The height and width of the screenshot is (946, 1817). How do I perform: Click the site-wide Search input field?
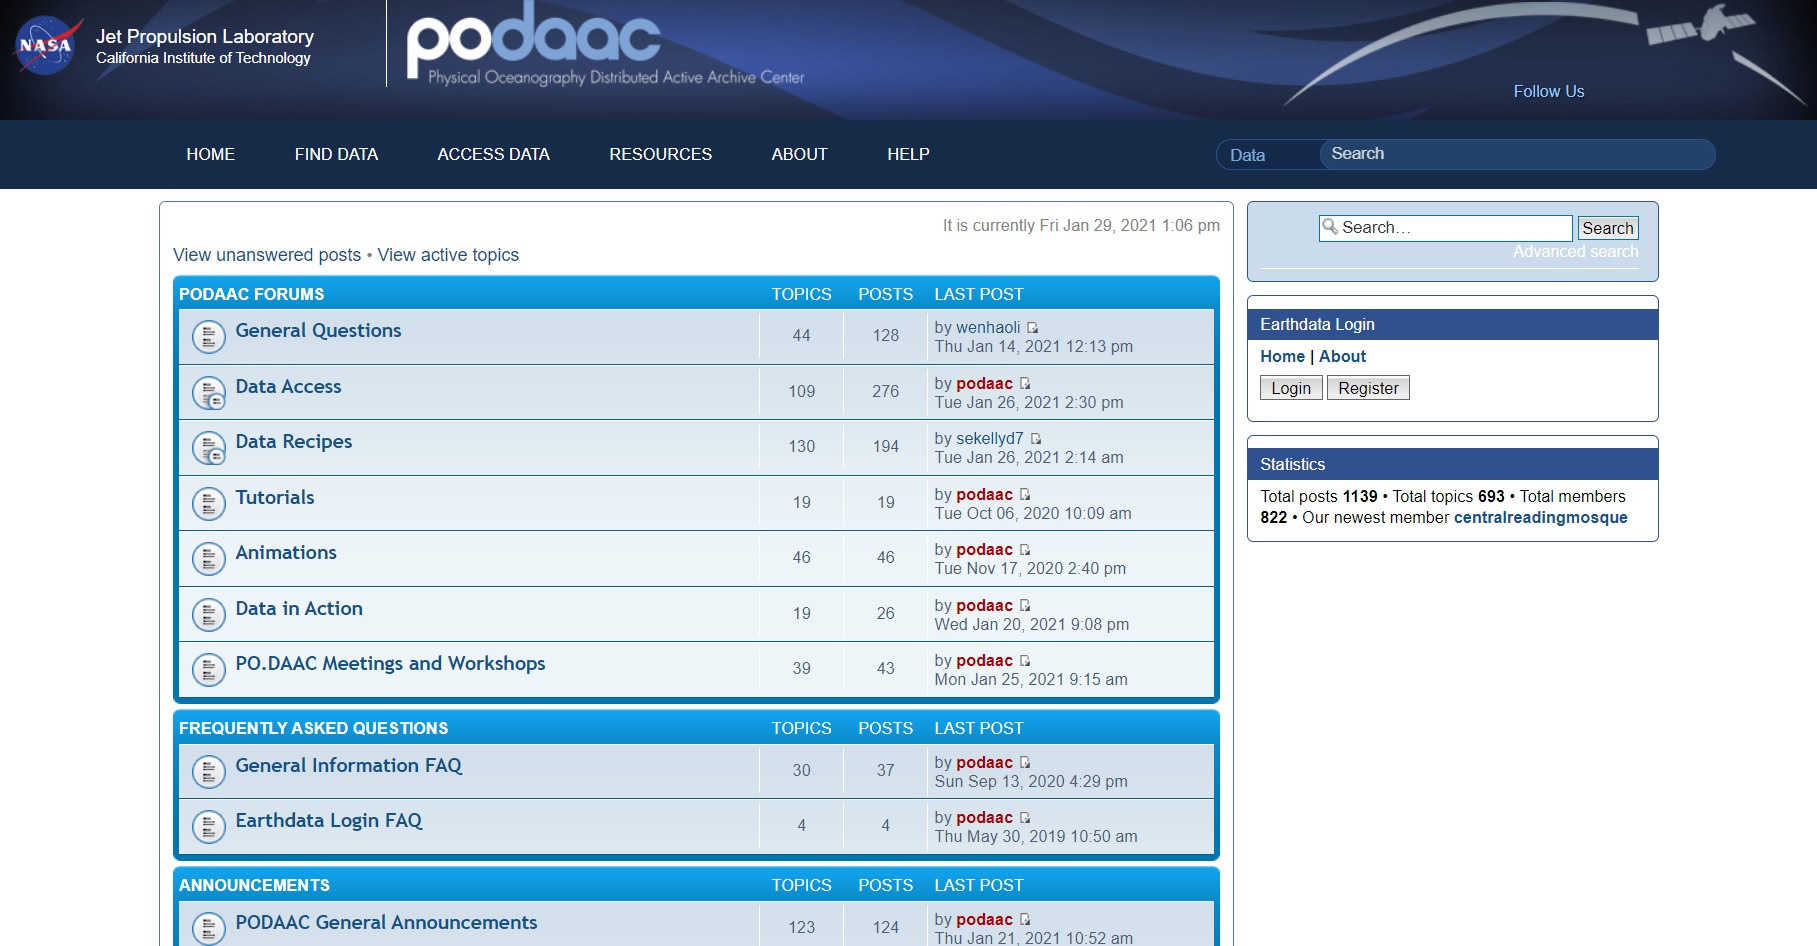tap(1517, 154)
